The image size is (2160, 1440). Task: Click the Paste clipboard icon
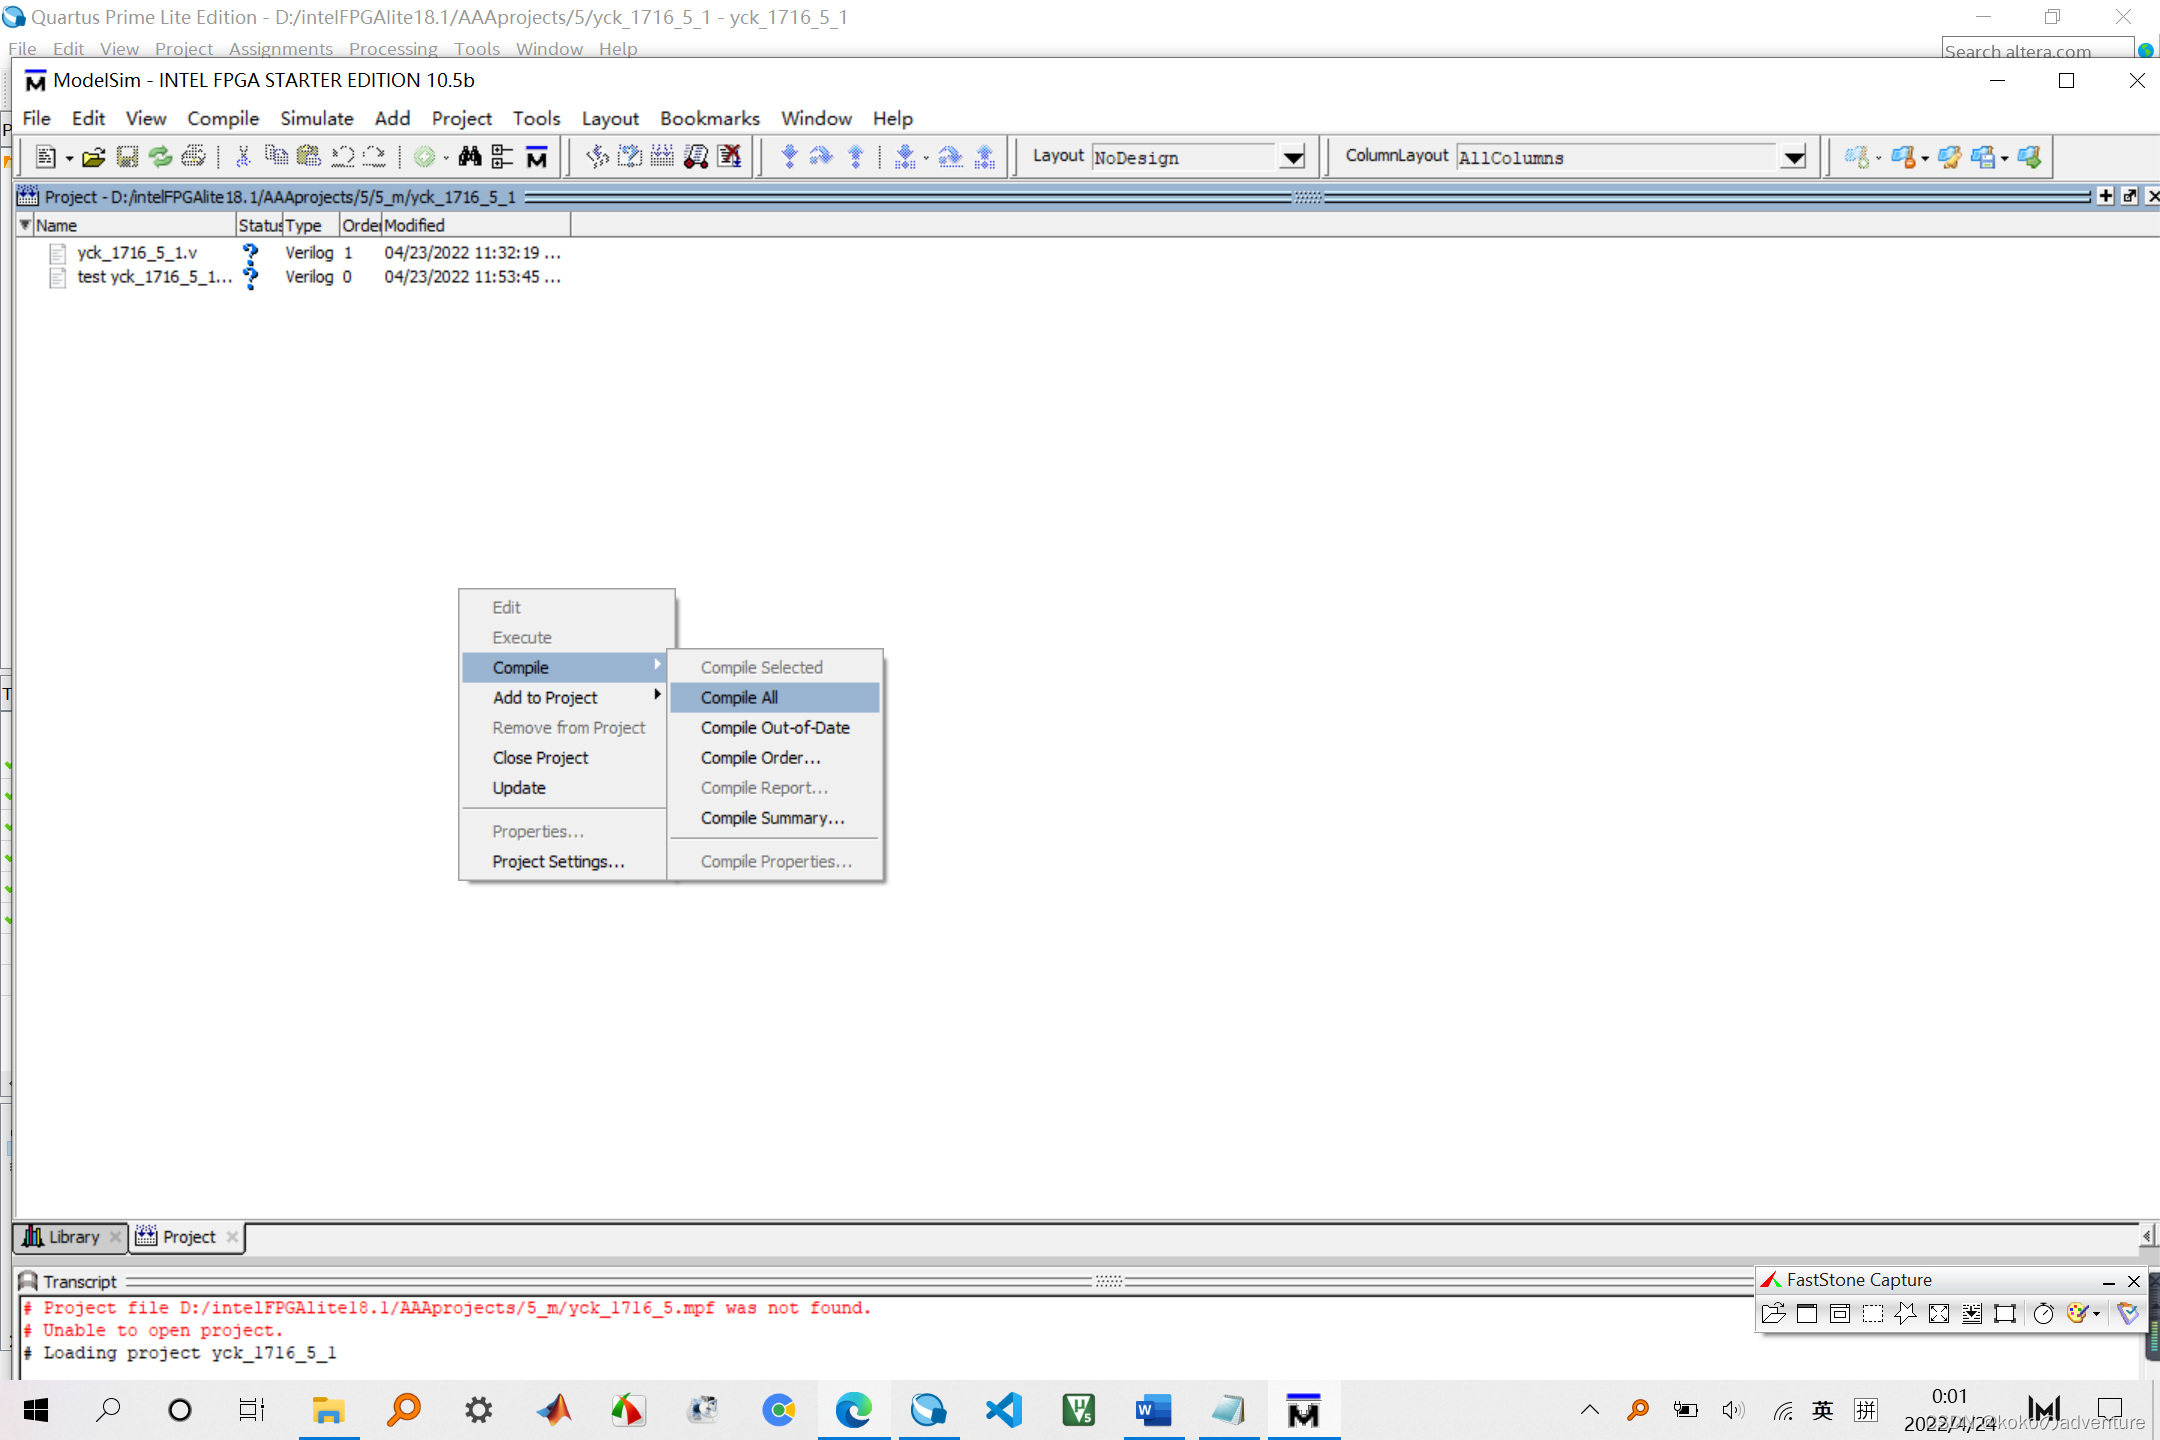309,157
